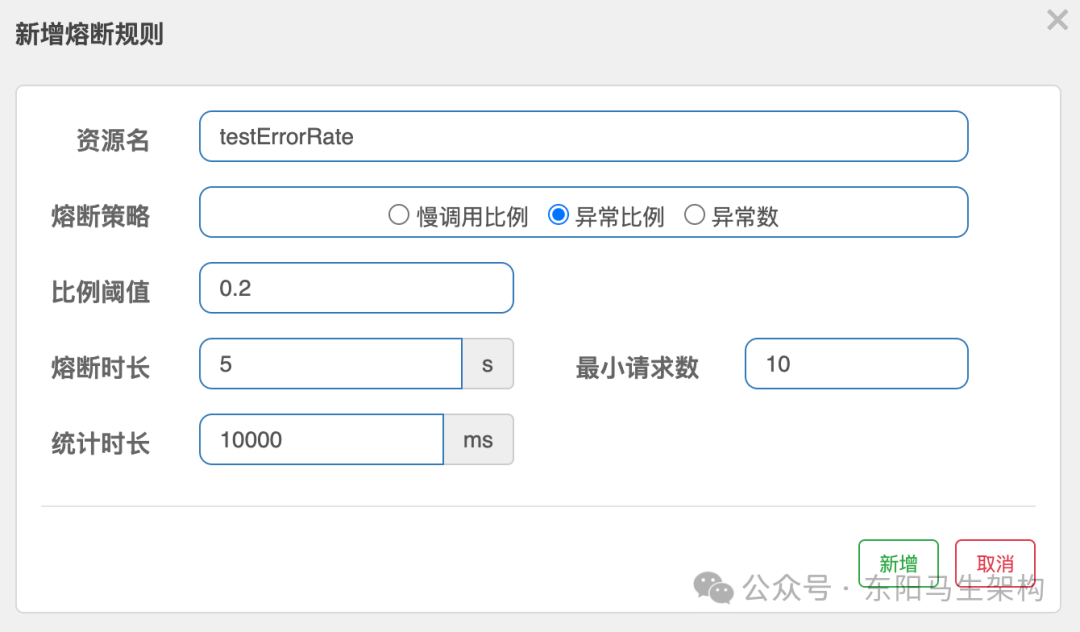Select the 异常数 radio option

tap(694, 215)
